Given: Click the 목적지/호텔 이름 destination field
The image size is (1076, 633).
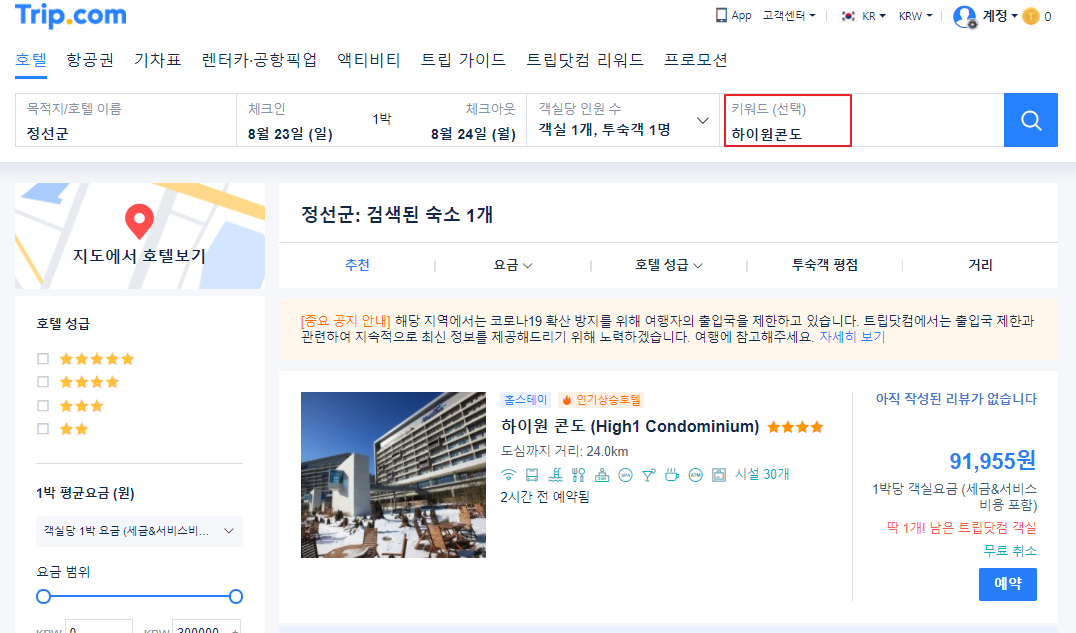Looking at the screenshot, I should 126,120.
